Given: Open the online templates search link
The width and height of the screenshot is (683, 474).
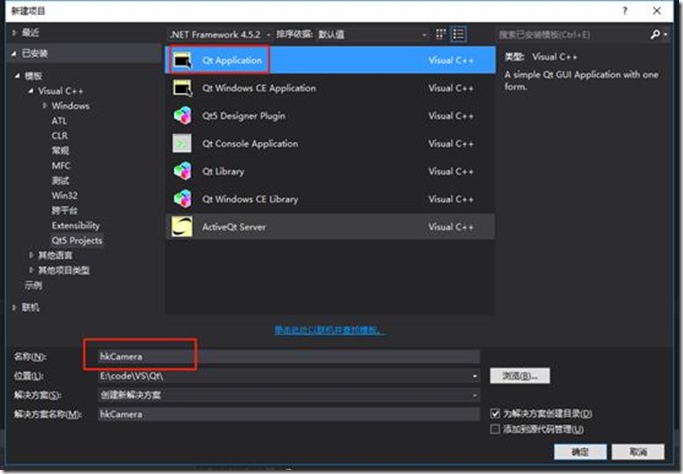Looking at the screenshot, I should [330, 330].
